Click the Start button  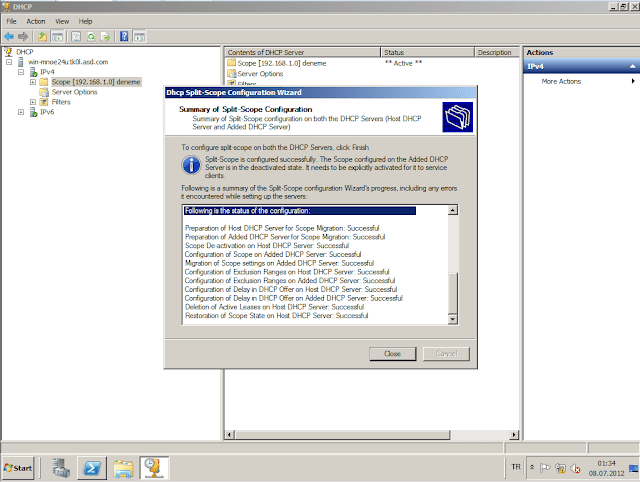[20, 468]
